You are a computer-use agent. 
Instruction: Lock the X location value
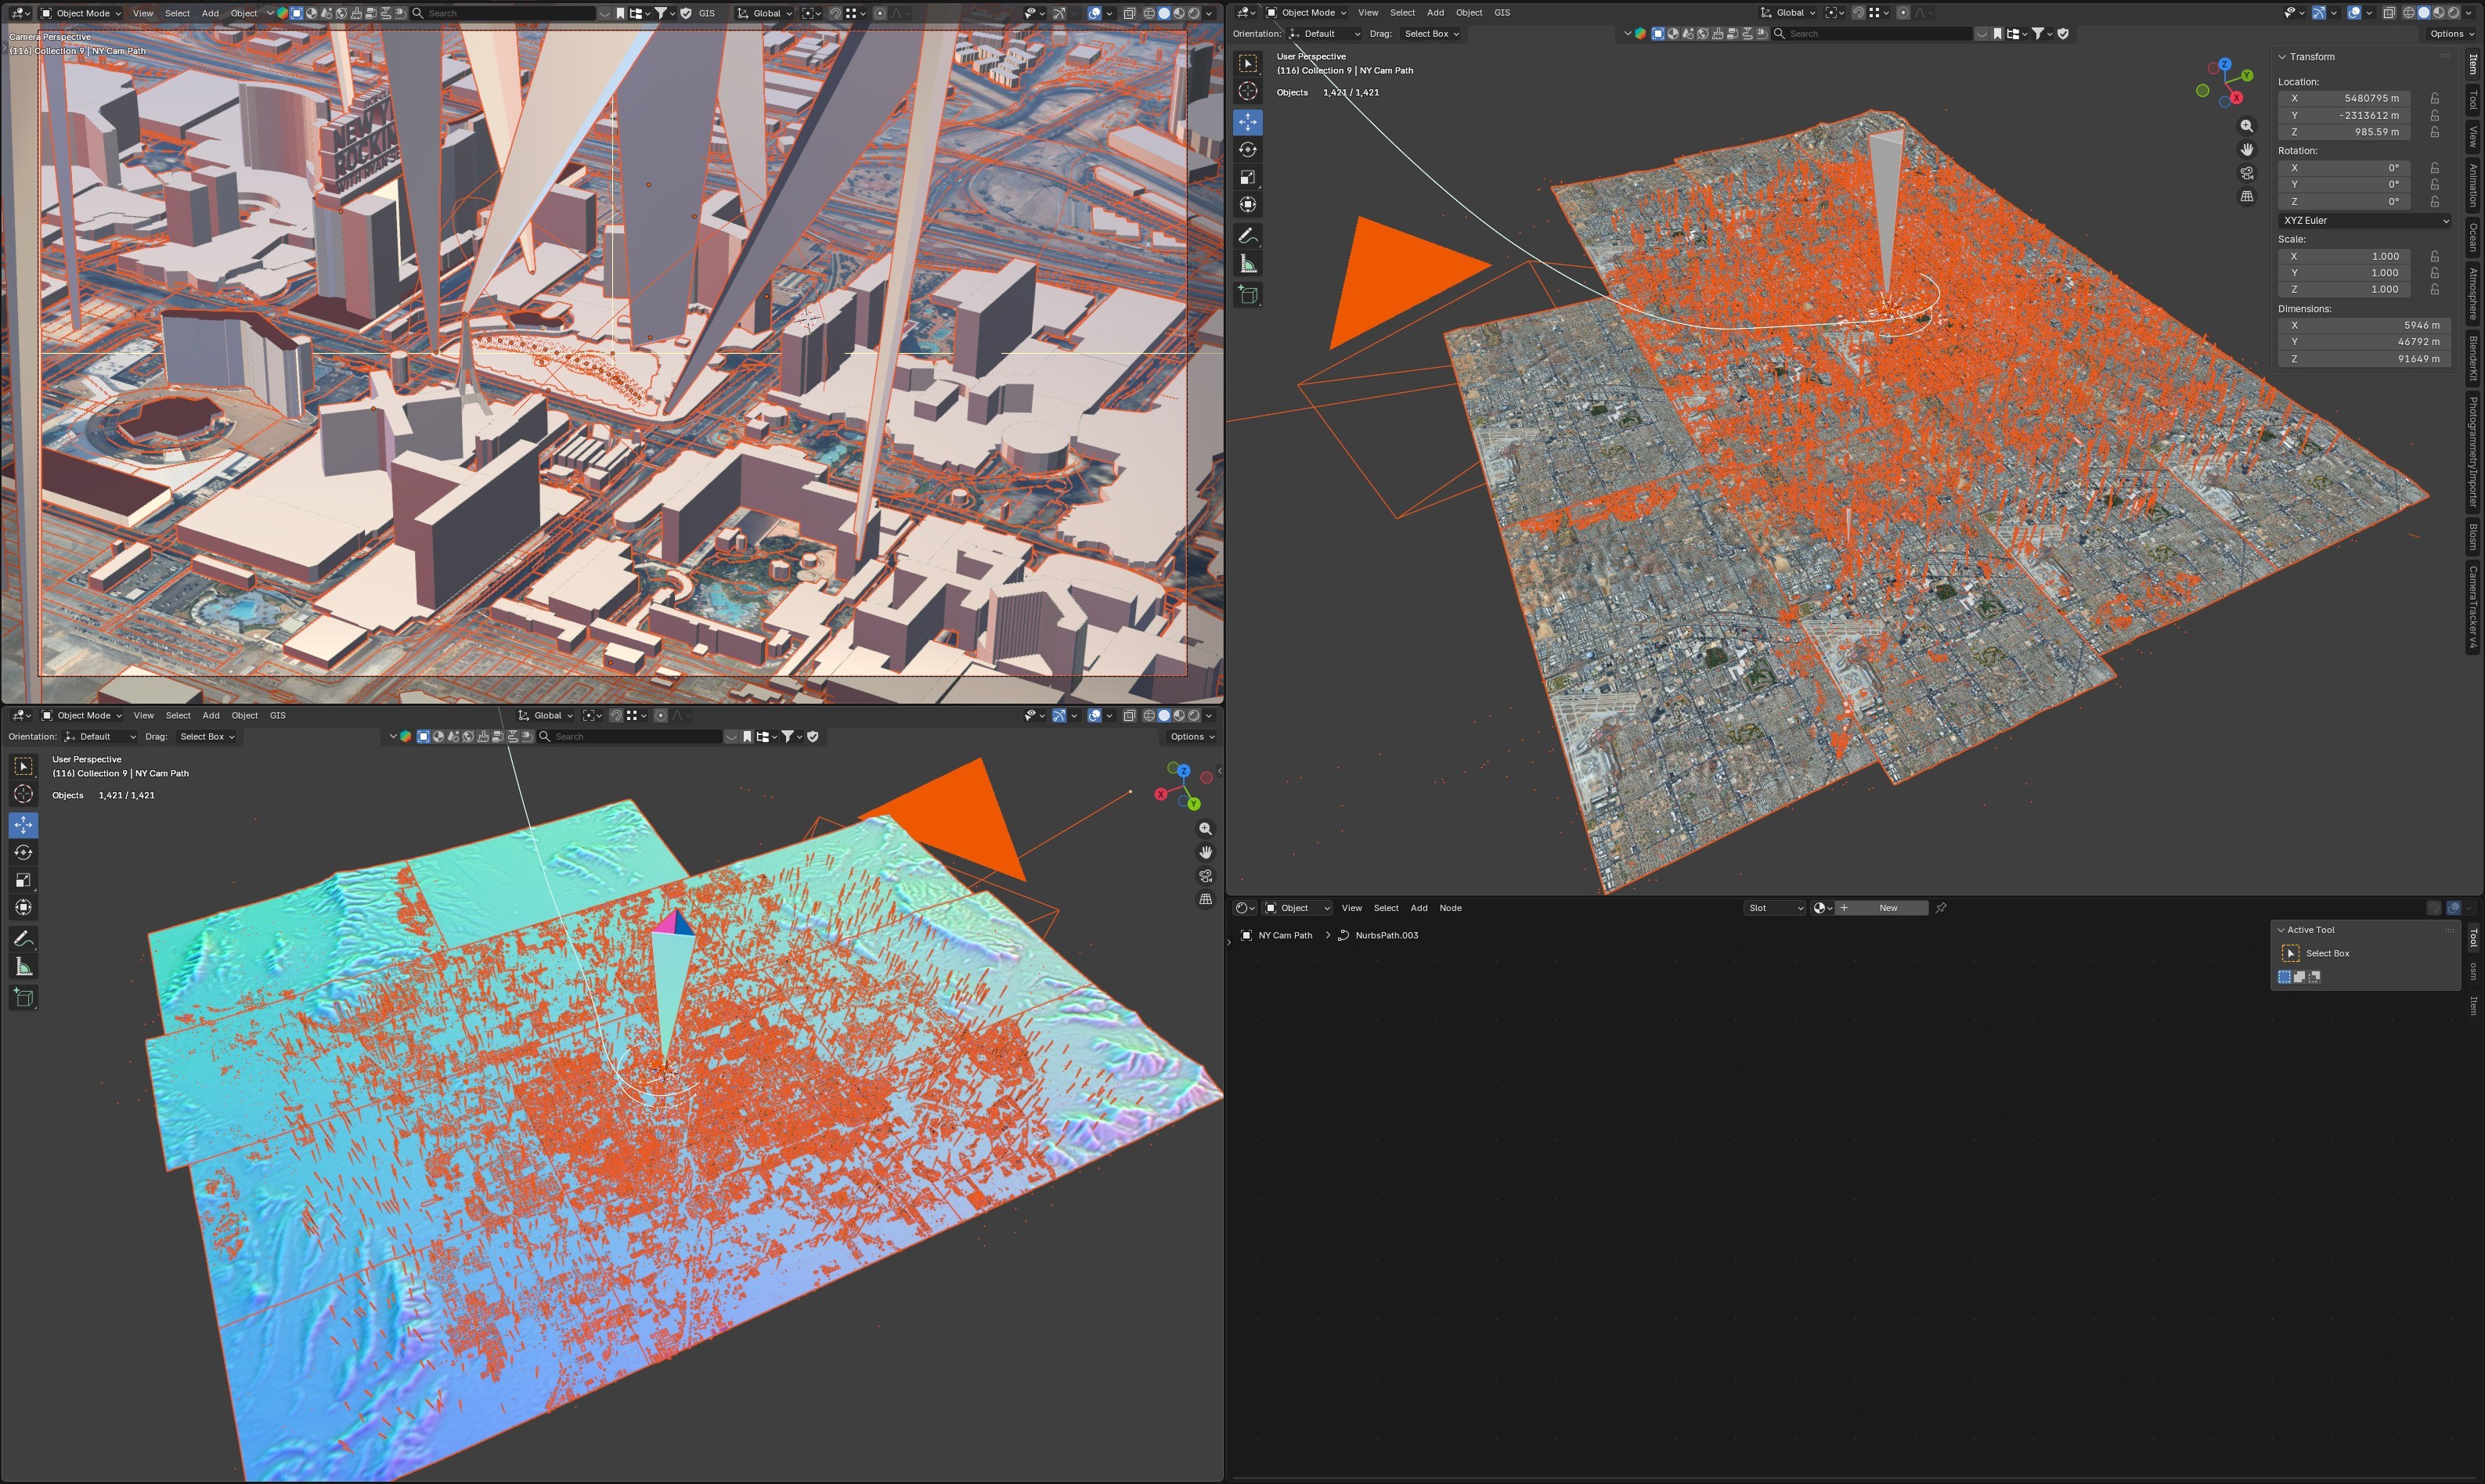tap(2435, 98)
